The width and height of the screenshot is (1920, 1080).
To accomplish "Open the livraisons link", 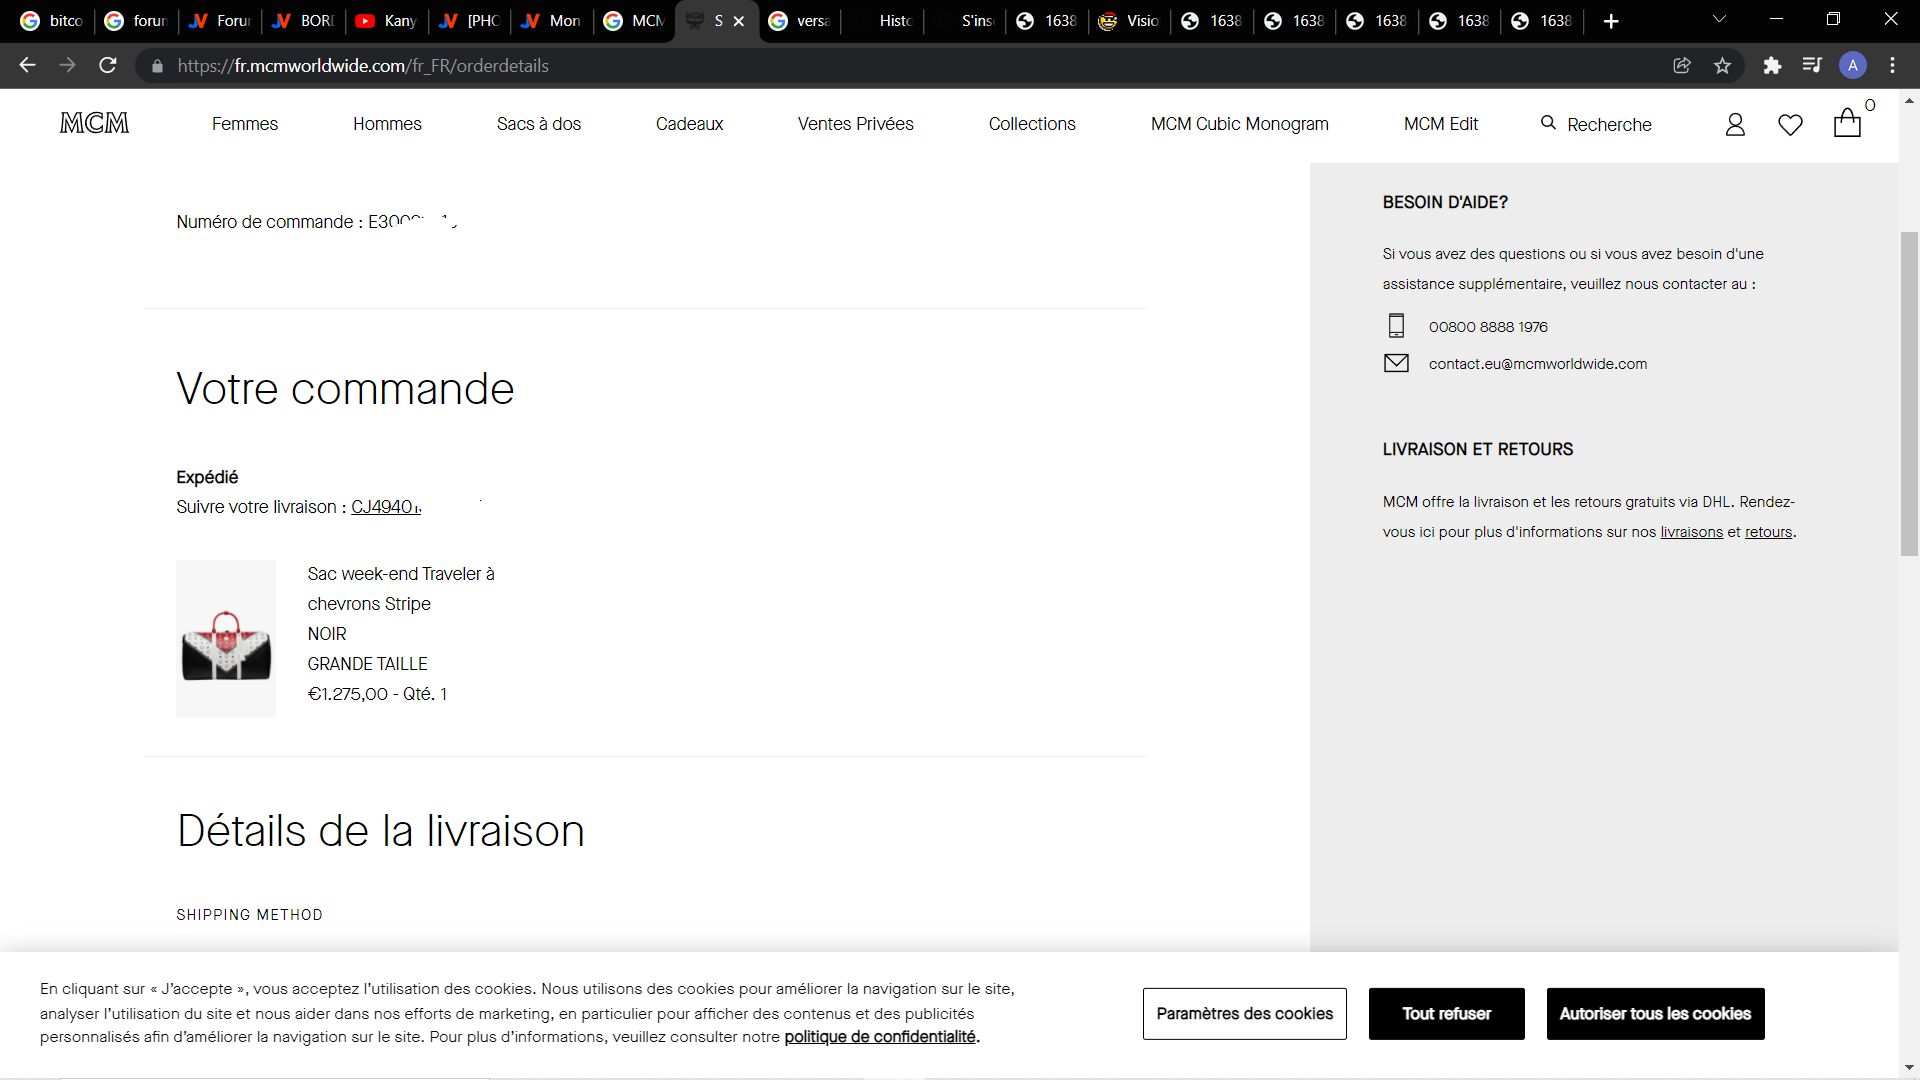I will 1691,532.
